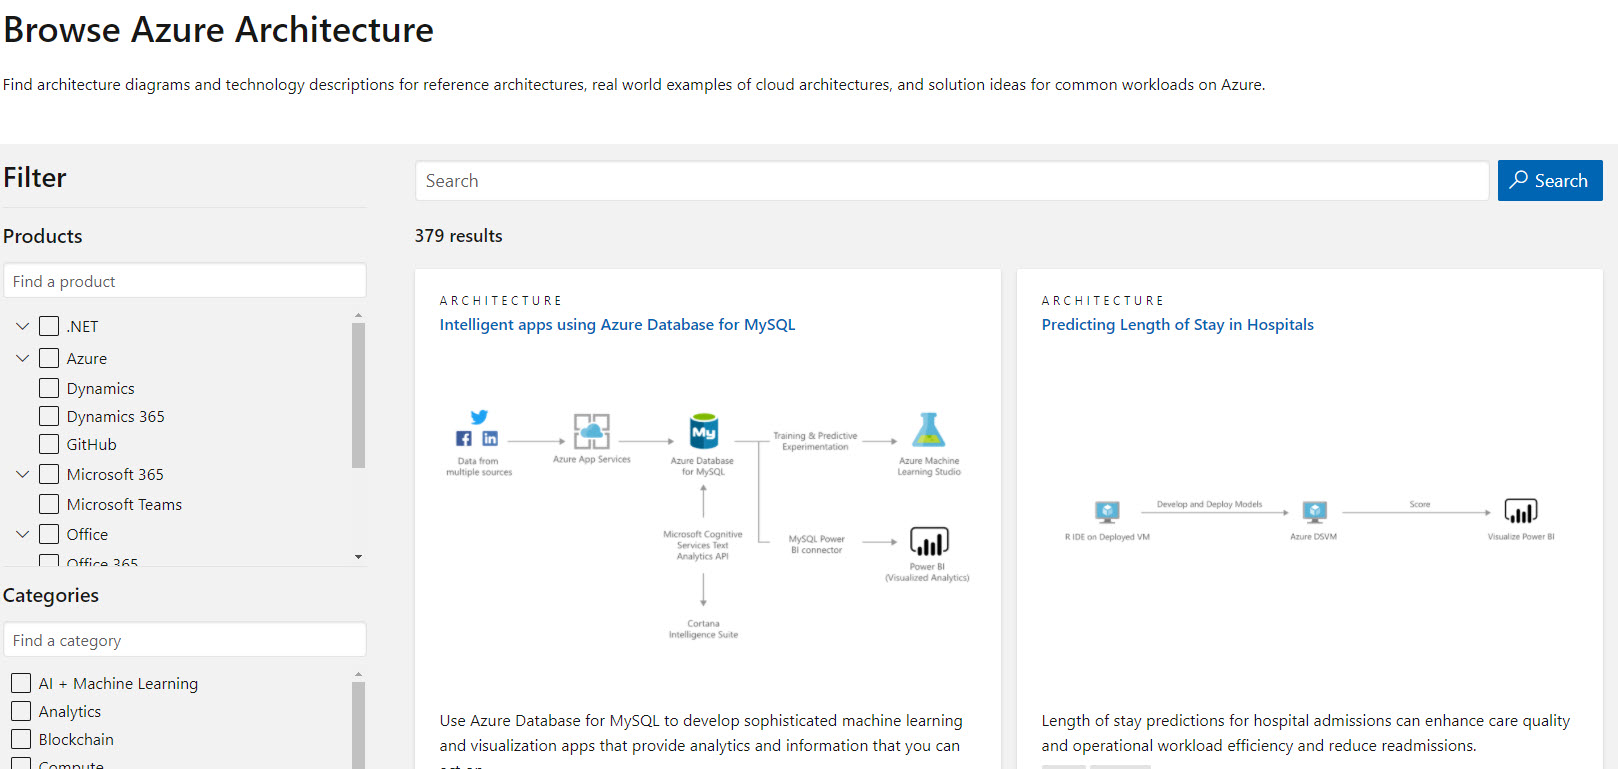Click the 'MySQL Power BI connector' label
Screen dimensions: 1618x769
click(817, 544)
